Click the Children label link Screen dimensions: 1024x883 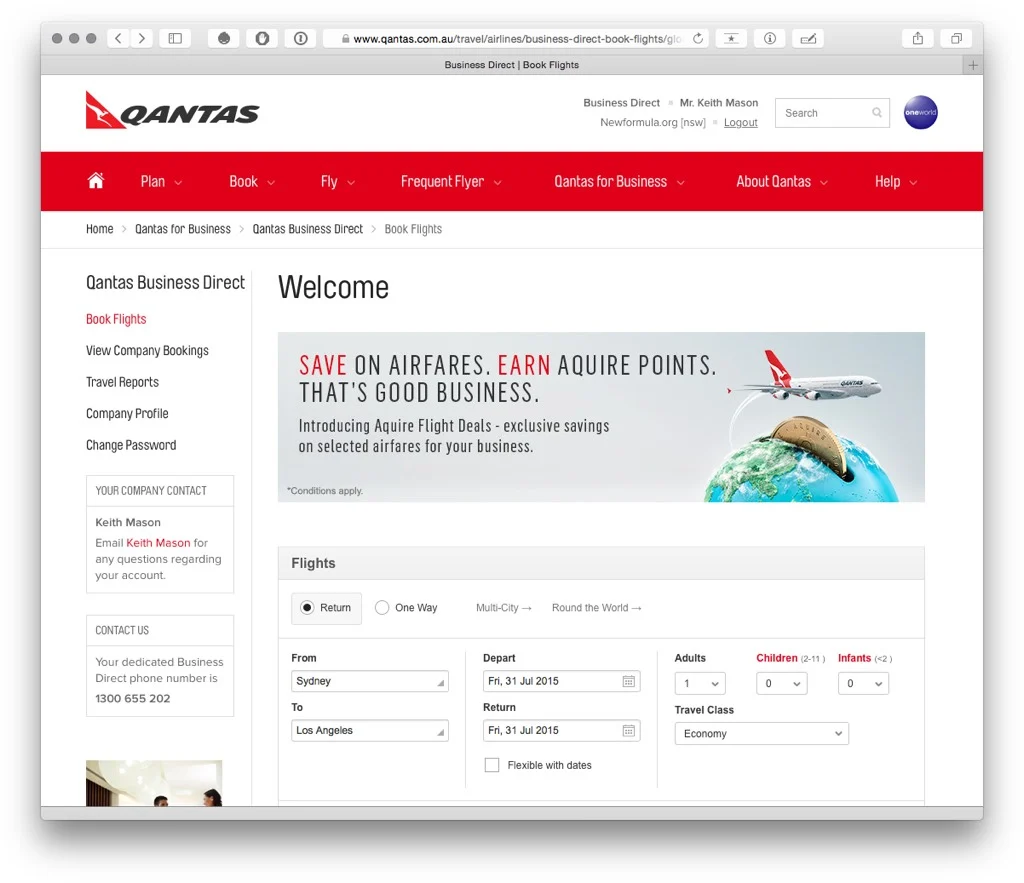click(776, 658)
